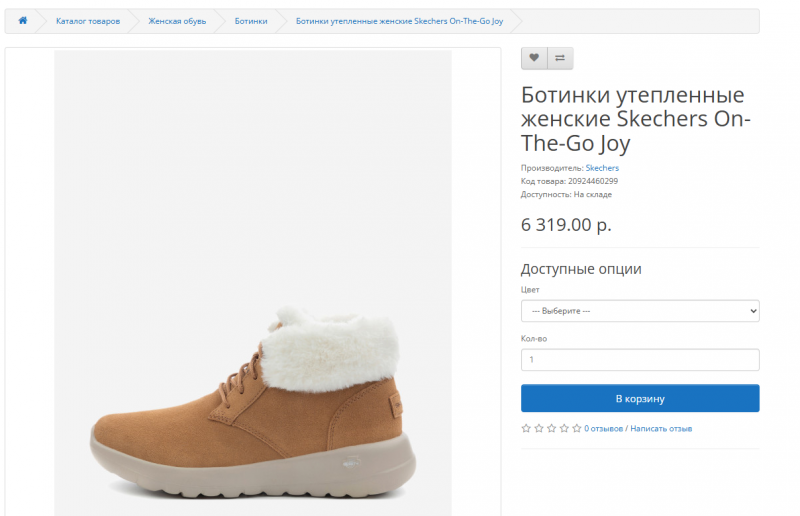This screenshot has width=800, height=516.
Task: Click the compare arrows icon
Action: pyautogui.click(x=560, y=58)
